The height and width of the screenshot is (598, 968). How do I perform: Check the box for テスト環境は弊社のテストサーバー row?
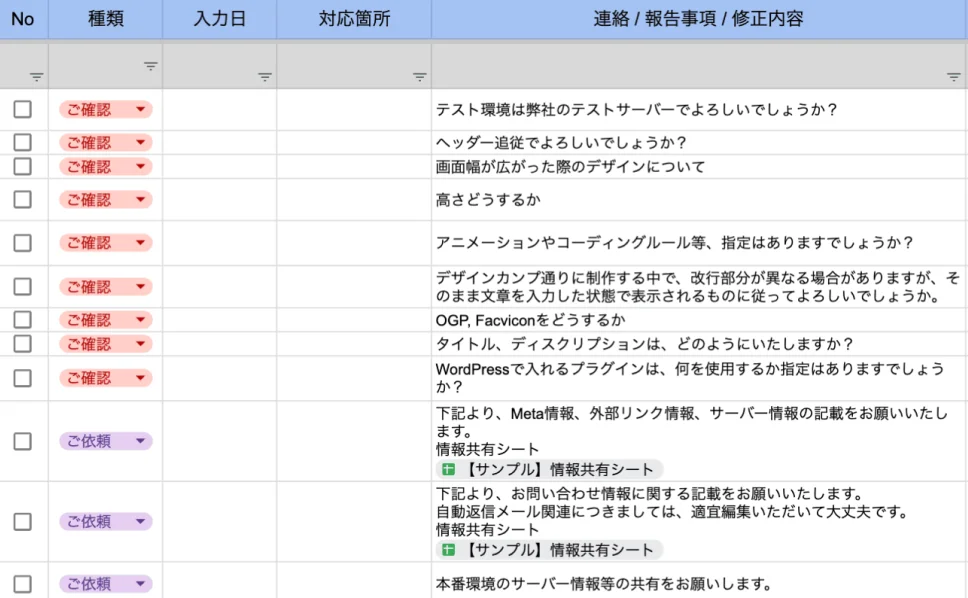click(x=23, y=109)
